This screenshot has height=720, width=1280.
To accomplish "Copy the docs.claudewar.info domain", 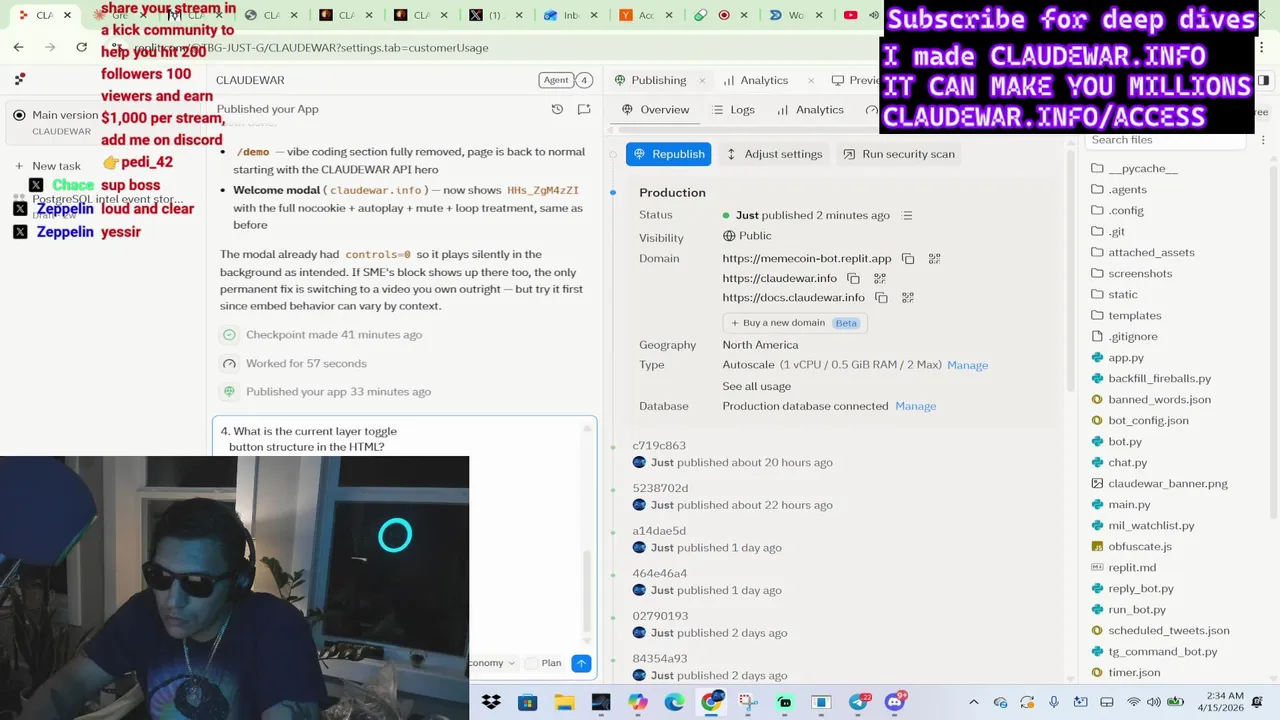I will [x=881, y=298].
